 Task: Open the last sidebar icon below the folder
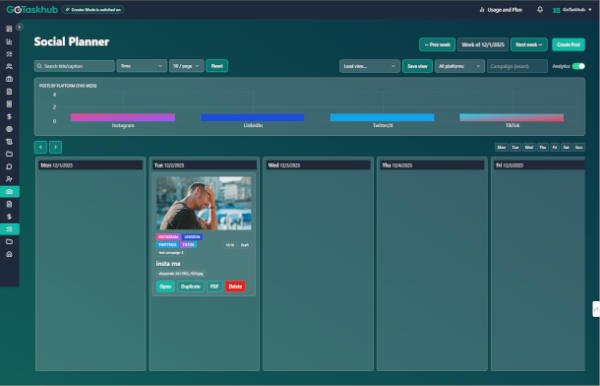click(9, 254)
